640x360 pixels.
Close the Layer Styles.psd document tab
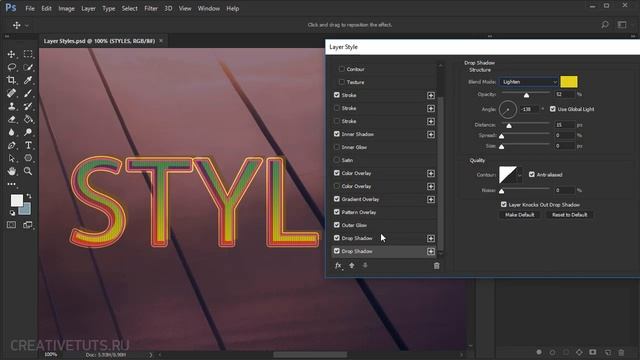pyautogui.click(x=161, y=41)
